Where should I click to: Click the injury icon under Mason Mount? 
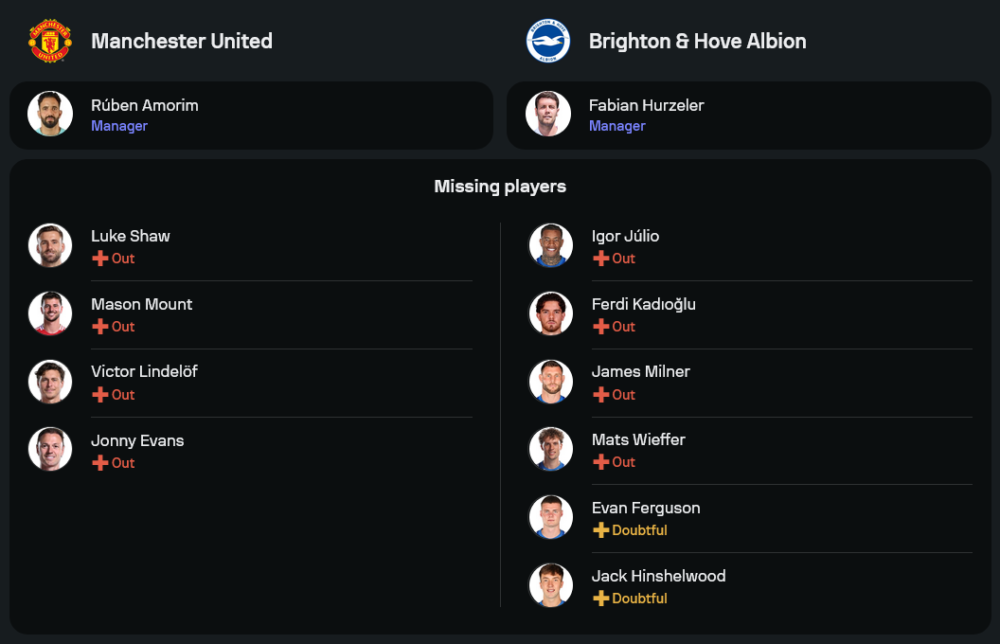pyautogui.click(x=100, y=327)
